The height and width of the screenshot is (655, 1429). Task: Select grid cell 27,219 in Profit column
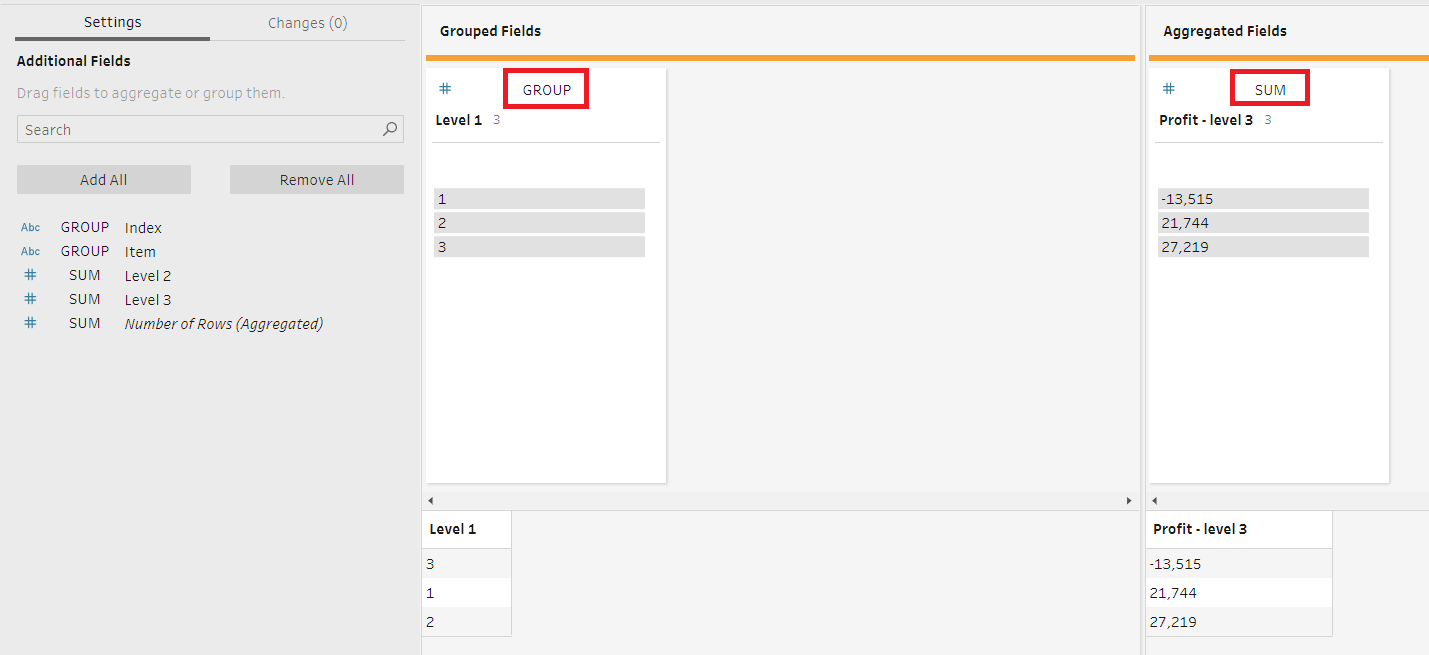pos(1239,622)
